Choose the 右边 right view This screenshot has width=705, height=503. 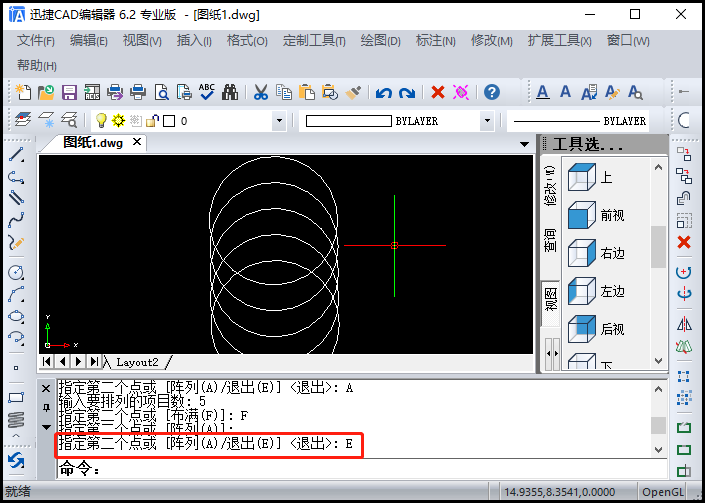(596, 253)
